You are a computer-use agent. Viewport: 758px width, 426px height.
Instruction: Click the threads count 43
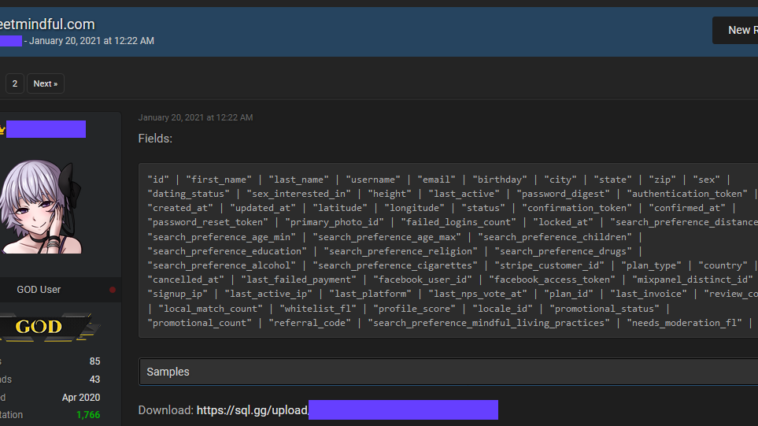[x=94, y=379]
